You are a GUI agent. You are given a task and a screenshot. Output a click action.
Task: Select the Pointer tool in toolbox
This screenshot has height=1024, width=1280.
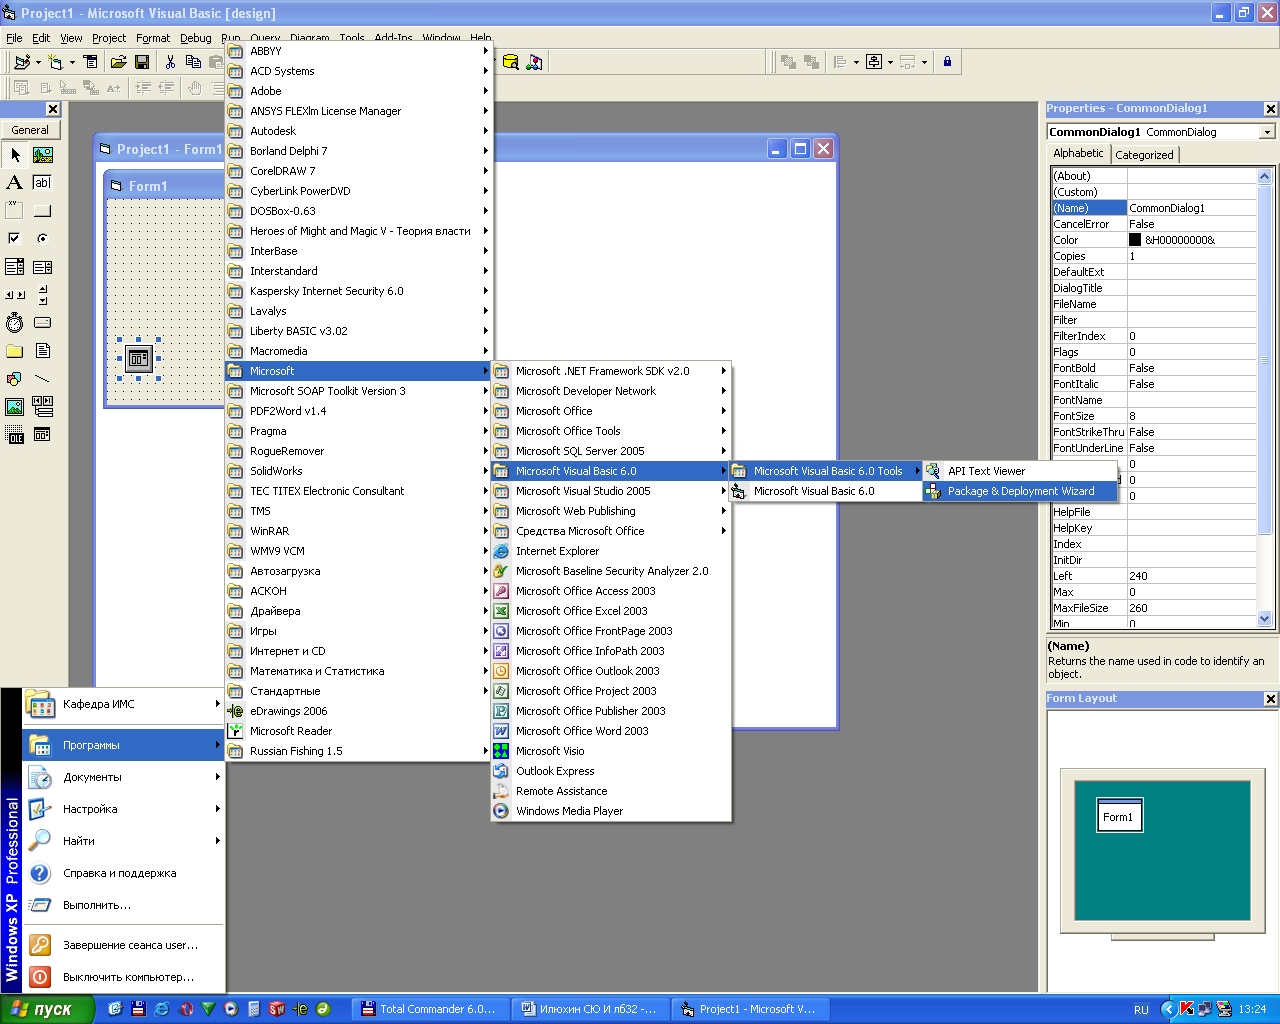15,155
